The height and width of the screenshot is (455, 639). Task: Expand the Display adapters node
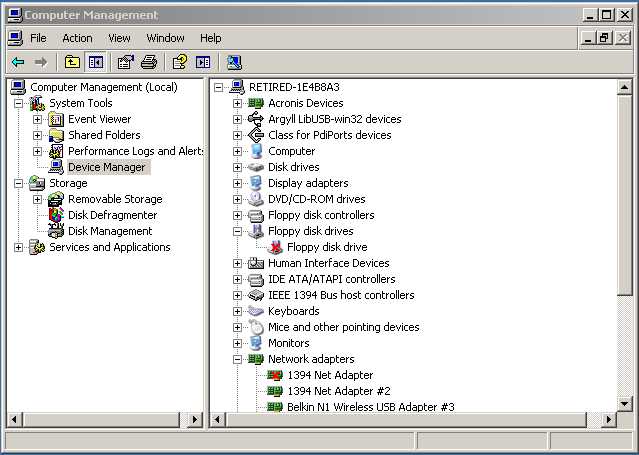tap(237, 183)
